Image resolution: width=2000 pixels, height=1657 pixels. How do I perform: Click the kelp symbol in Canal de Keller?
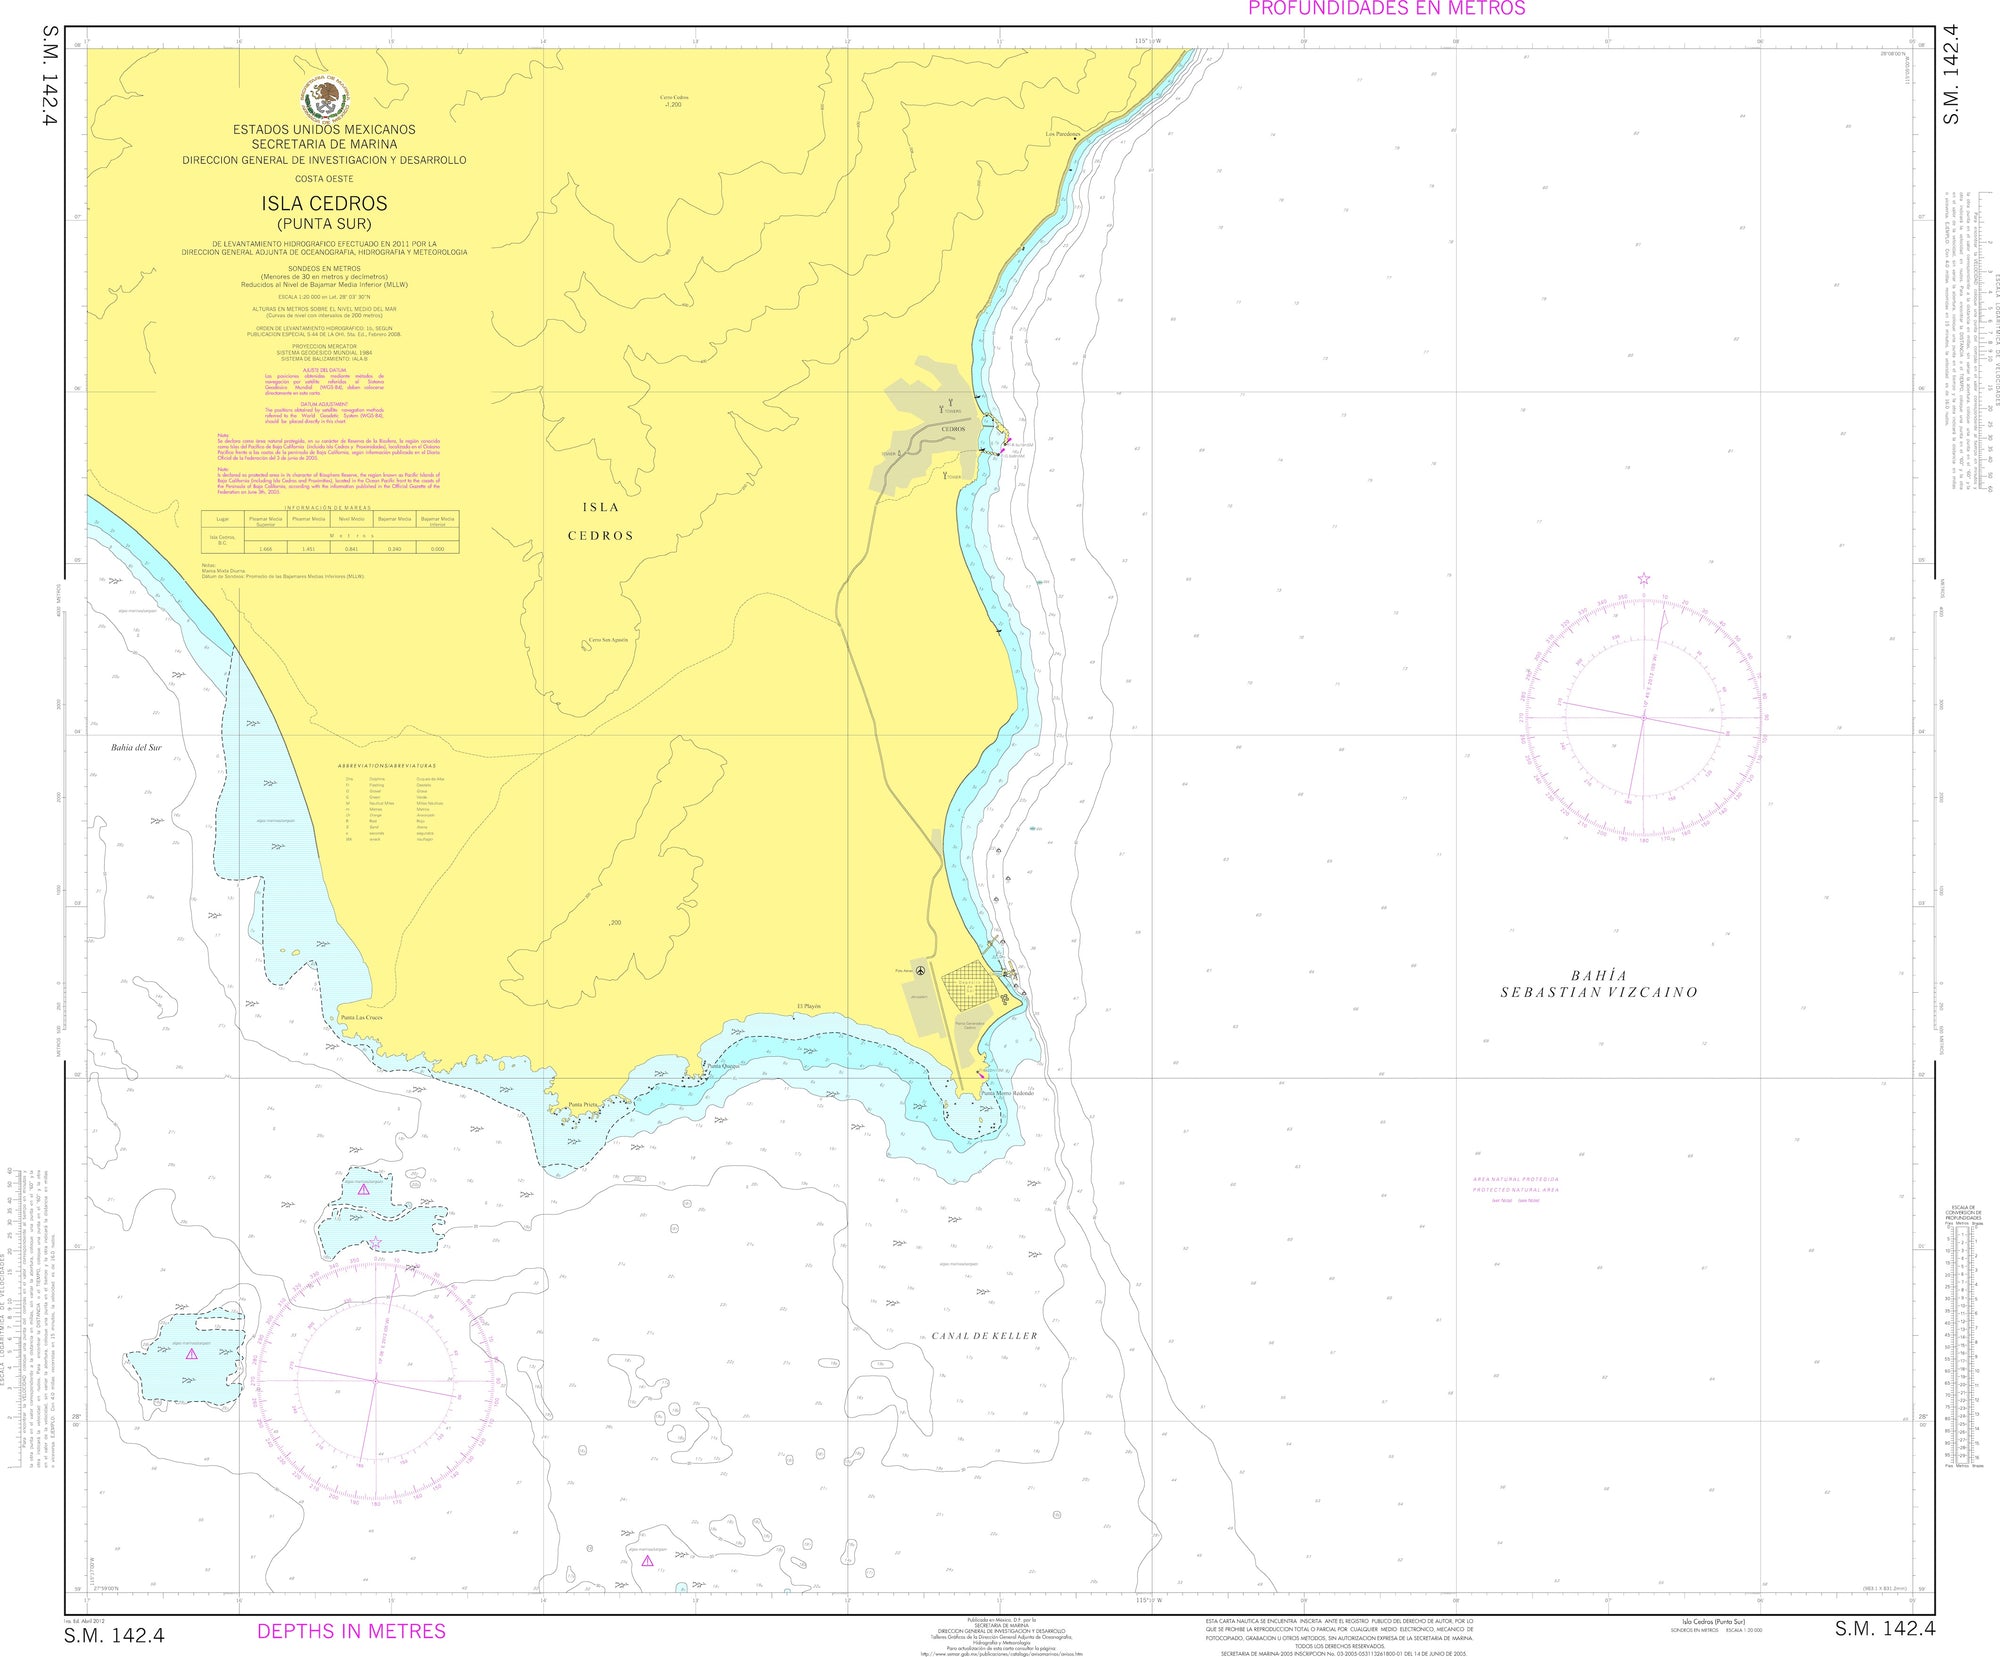pyautogui.click(x=981, y=1291)
